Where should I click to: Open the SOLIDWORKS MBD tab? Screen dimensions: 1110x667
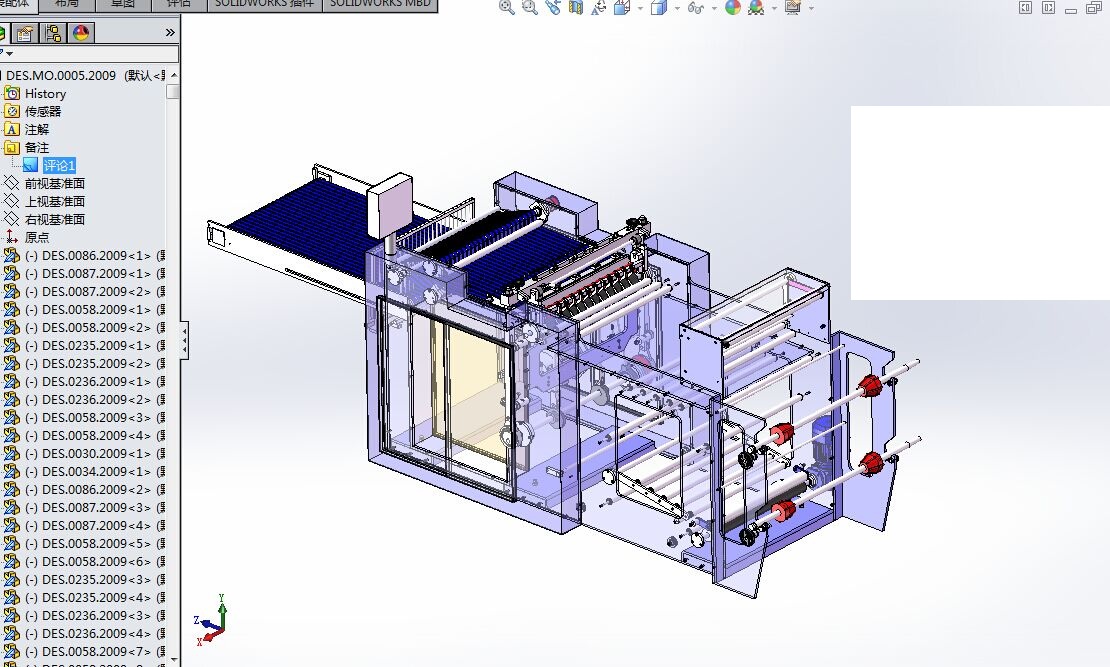pyautogui.click(x=380, y=4)
